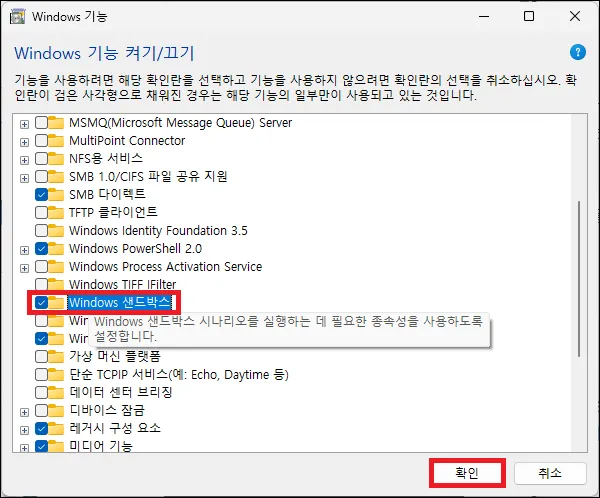Select the Windows 샌드박스 label
600x498 pixels.
(119, 302)
